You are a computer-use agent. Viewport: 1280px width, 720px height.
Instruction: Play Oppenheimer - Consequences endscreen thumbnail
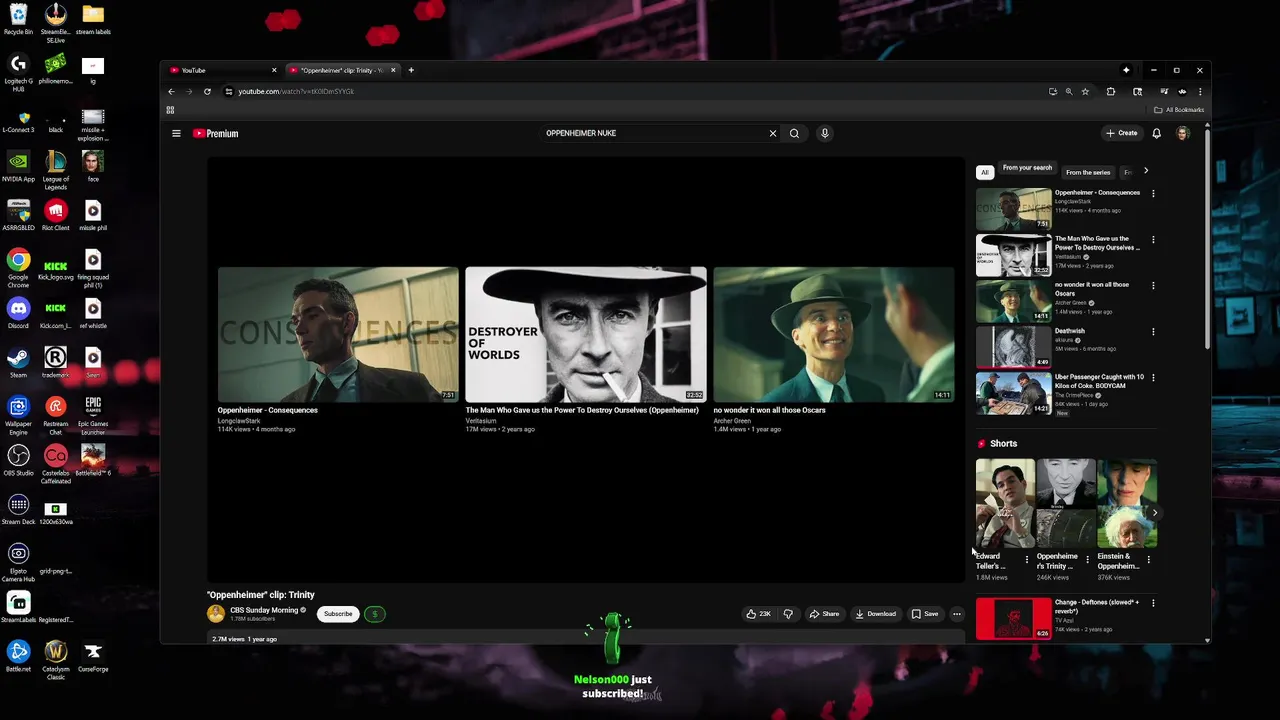pyautogui.click(x=338, y=334)
